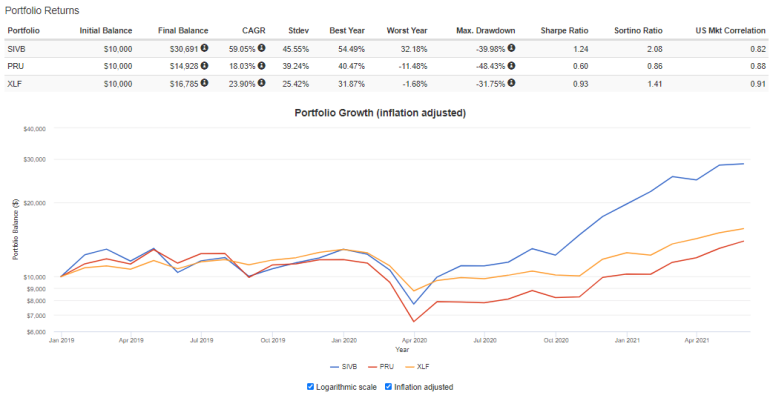This screenshot has height=398, width=773.
Task: Click info icon beside SIVB CAGR 59.05%
Action: click(x=261, y=48)
